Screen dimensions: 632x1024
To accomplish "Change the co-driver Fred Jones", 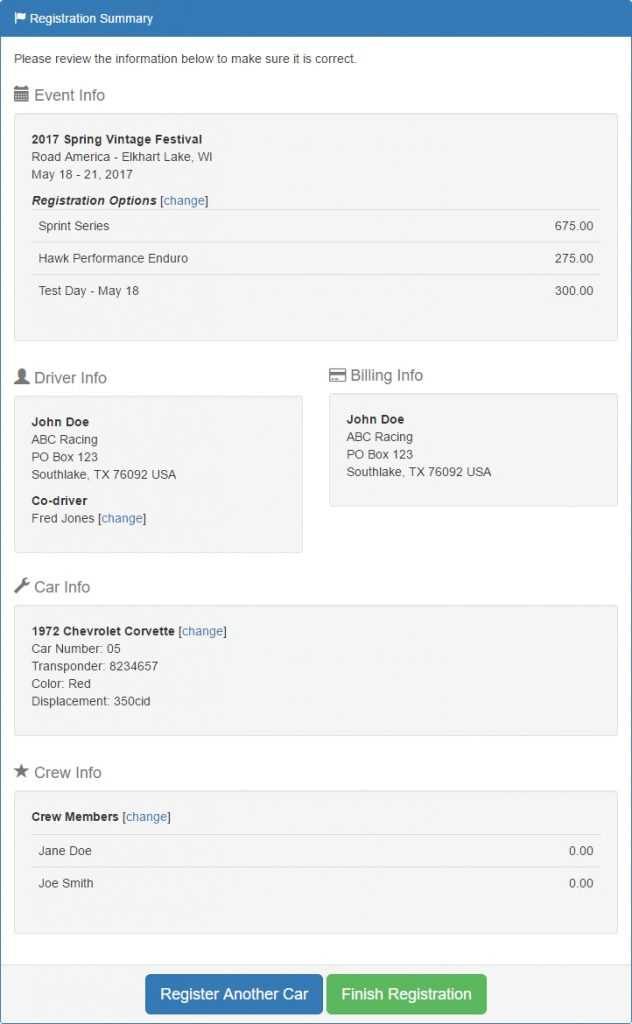I will coord(122,519).
